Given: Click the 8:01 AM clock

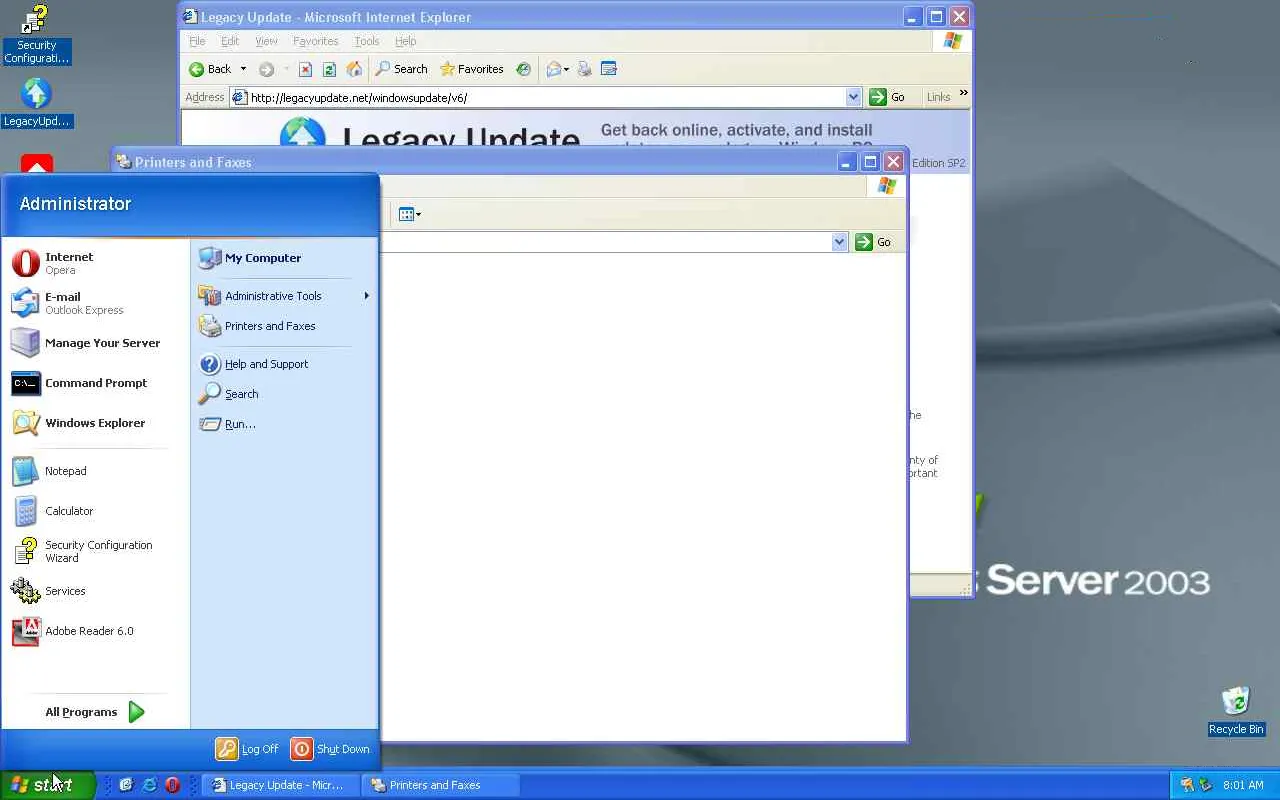Looking at the screenshot, I should point(1243,785).
